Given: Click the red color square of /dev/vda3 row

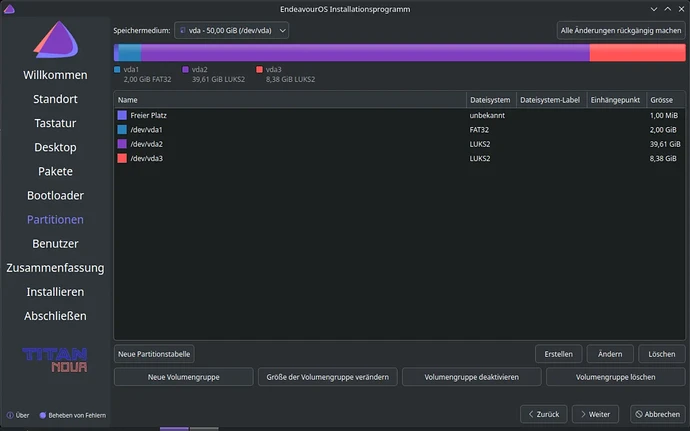Looking at the screenshot, I should click(x=122, y=158).
